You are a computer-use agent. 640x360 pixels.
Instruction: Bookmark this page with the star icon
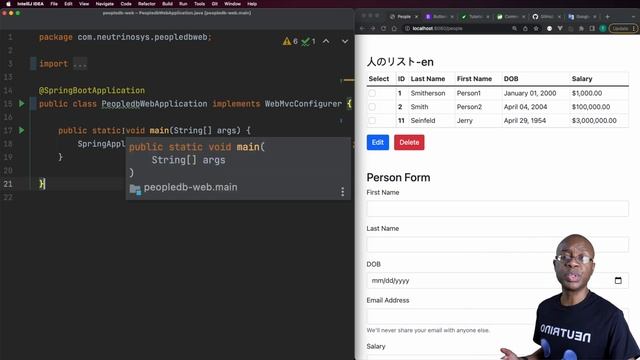coord(536,29)
